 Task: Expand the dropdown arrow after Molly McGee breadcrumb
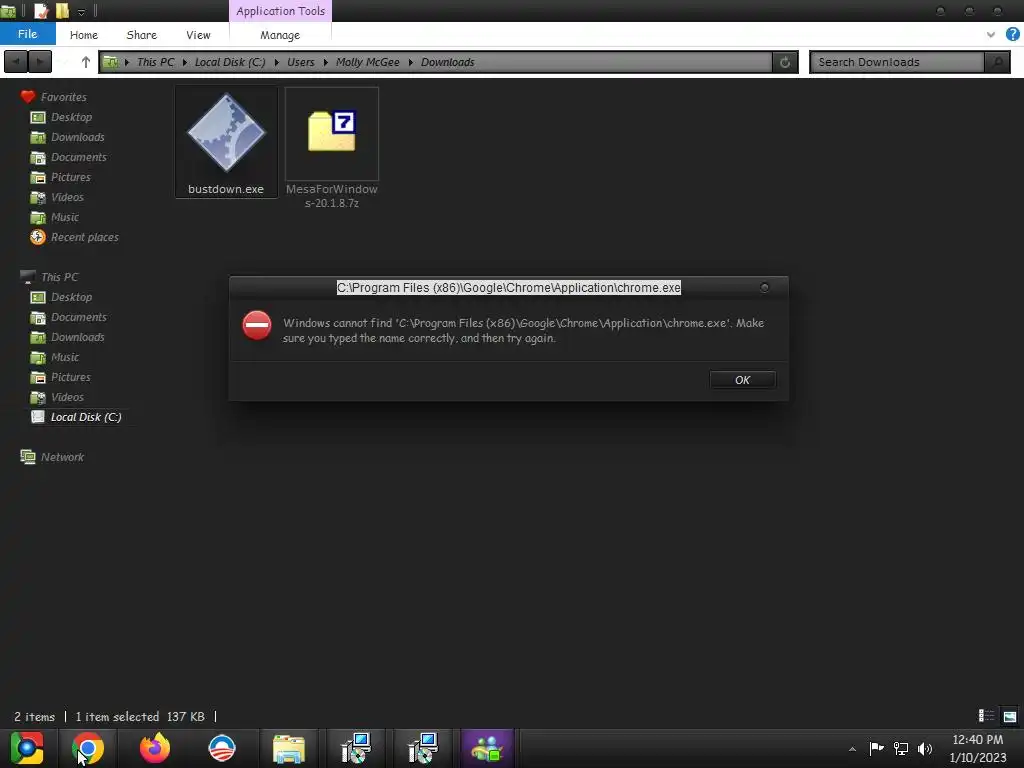tap(410, 62)
